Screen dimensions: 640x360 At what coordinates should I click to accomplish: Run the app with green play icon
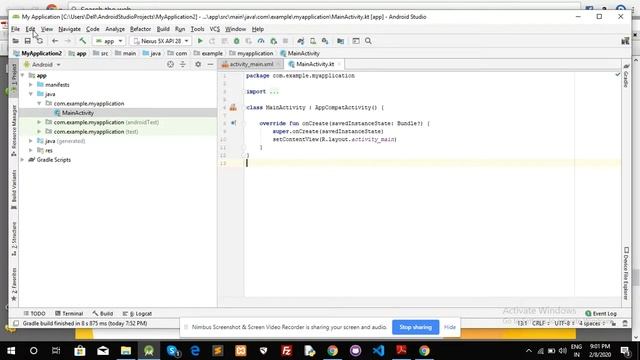click(200, 41)
